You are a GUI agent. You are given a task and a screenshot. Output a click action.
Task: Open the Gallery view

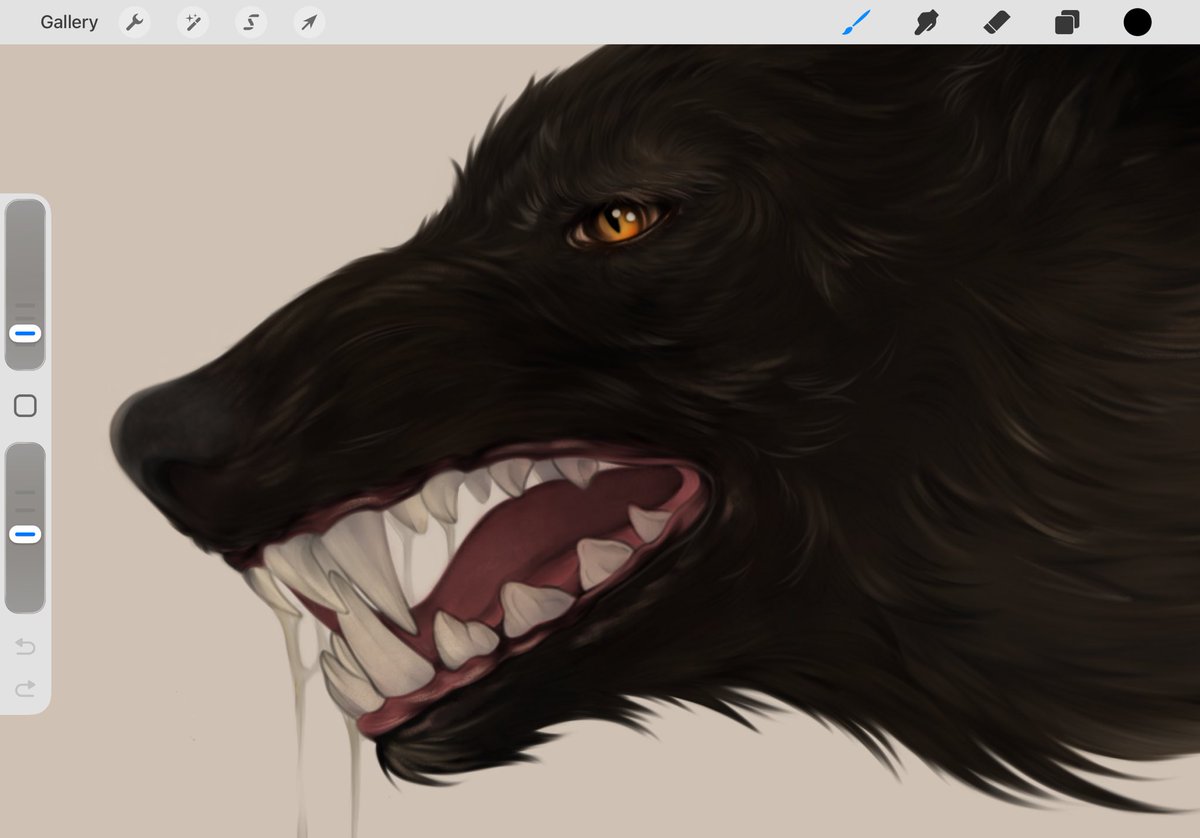(69, 22)
